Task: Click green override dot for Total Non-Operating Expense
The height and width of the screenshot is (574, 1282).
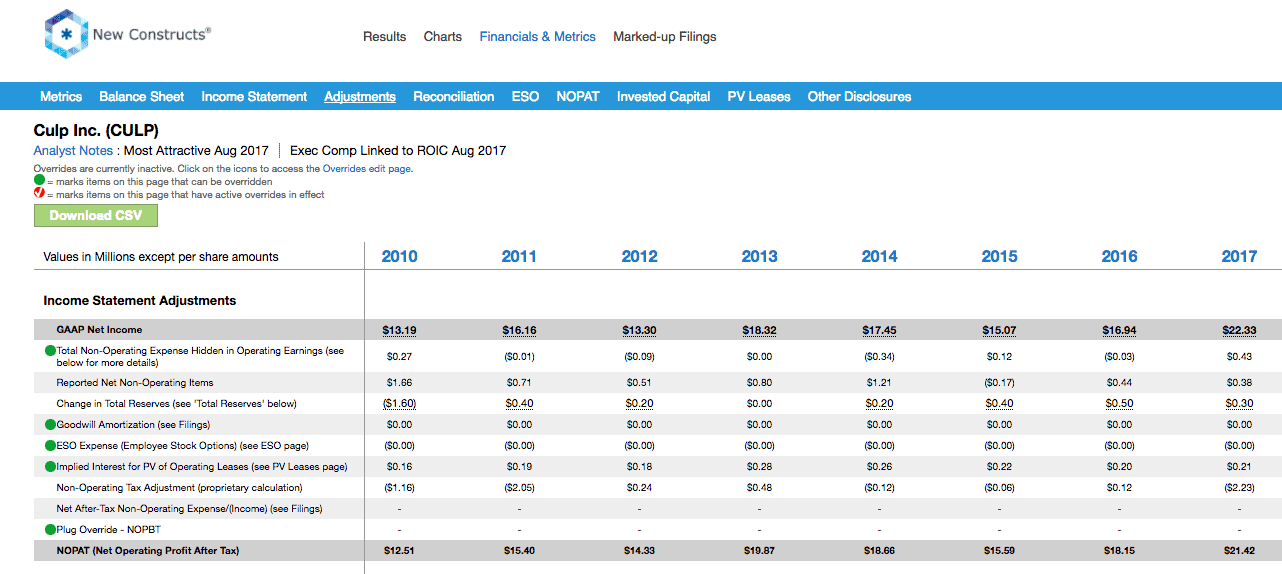Action: click(x=50, y=351)
